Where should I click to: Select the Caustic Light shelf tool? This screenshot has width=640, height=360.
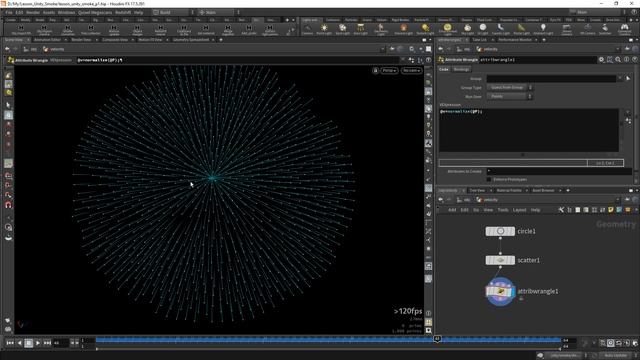pyautogui.click(x=501, y=29)
